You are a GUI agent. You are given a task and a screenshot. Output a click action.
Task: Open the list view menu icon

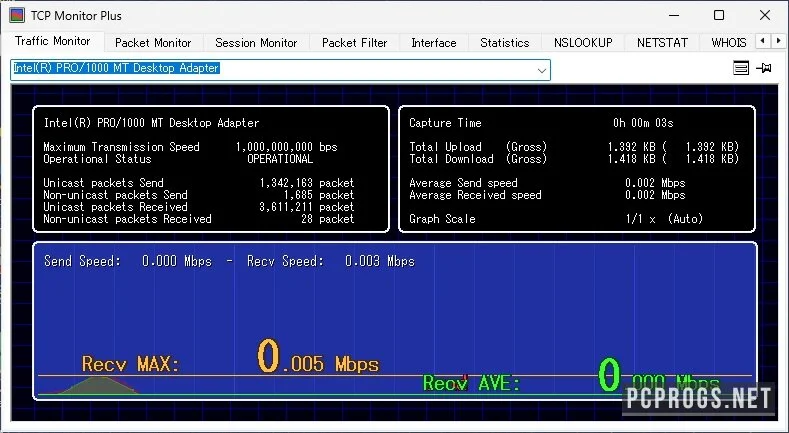click(x=741, y=68)
